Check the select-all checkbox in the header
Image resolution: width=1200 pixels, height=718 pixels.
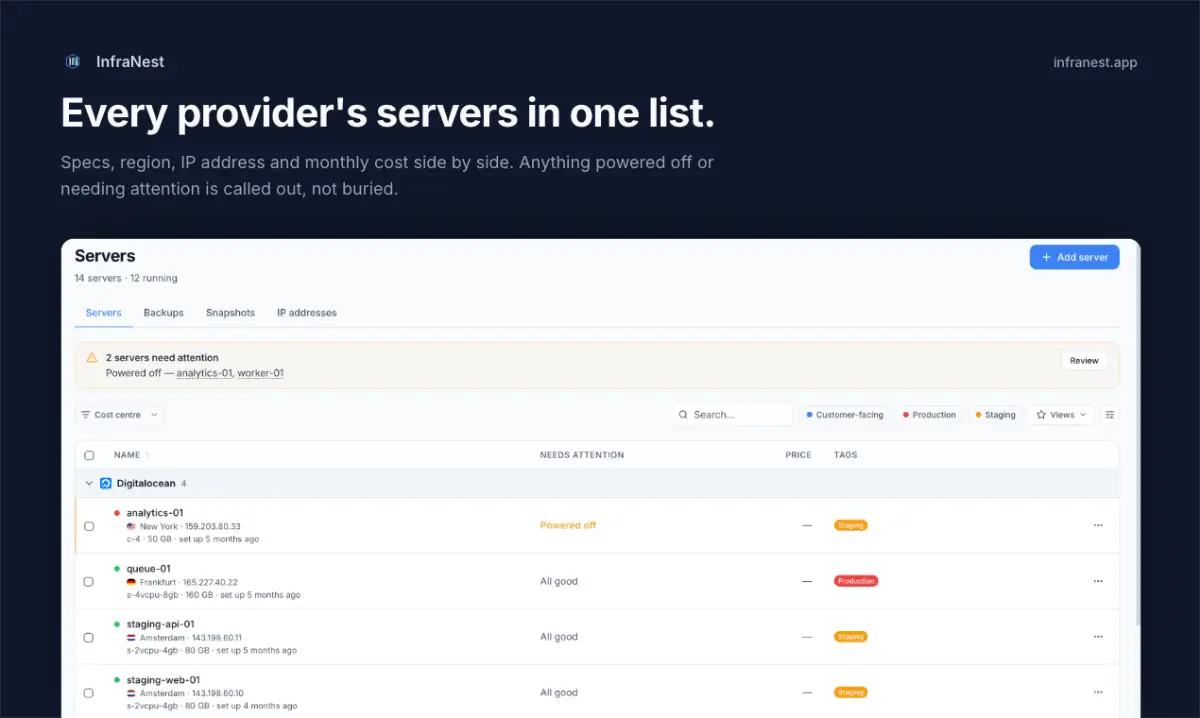[89, 455]
